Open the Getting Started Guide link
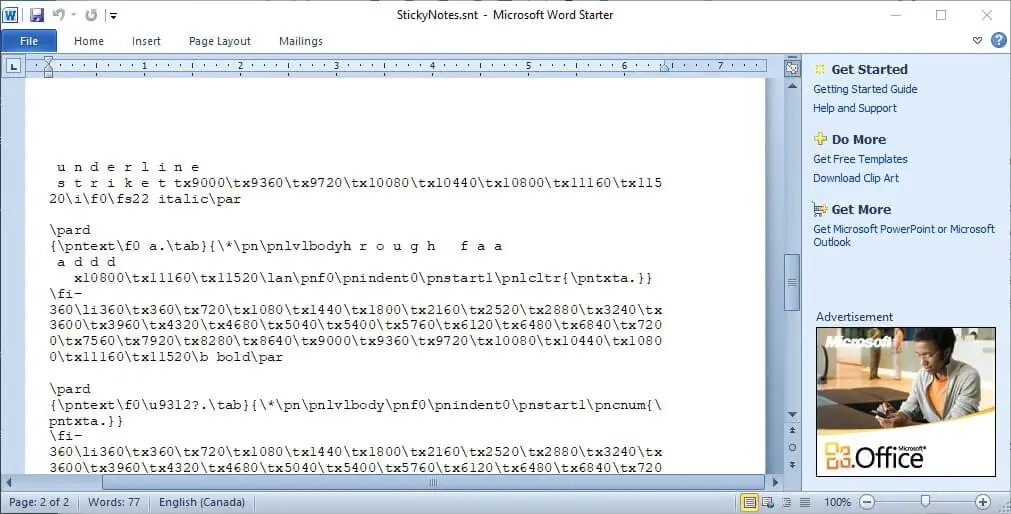This screenshot has height=514, width=1011. [865, 89]
